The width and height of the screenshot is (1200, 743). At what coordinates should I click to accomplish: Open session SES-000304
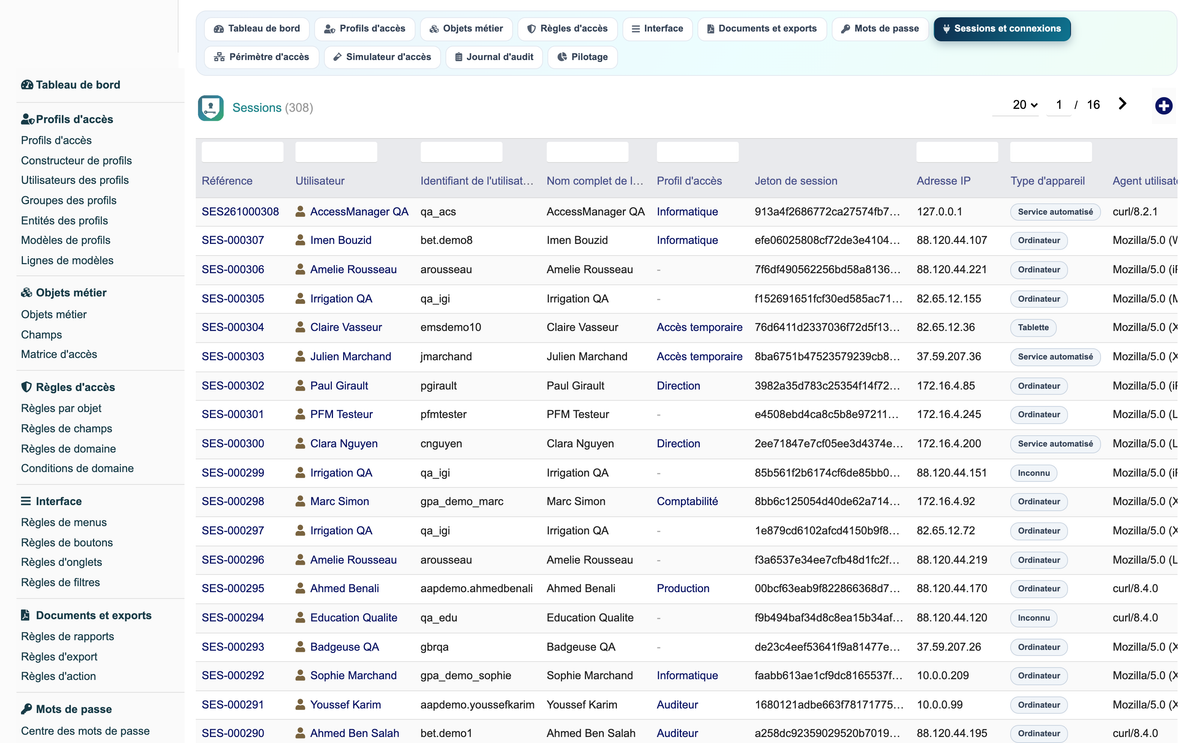[x=233, y=327]
